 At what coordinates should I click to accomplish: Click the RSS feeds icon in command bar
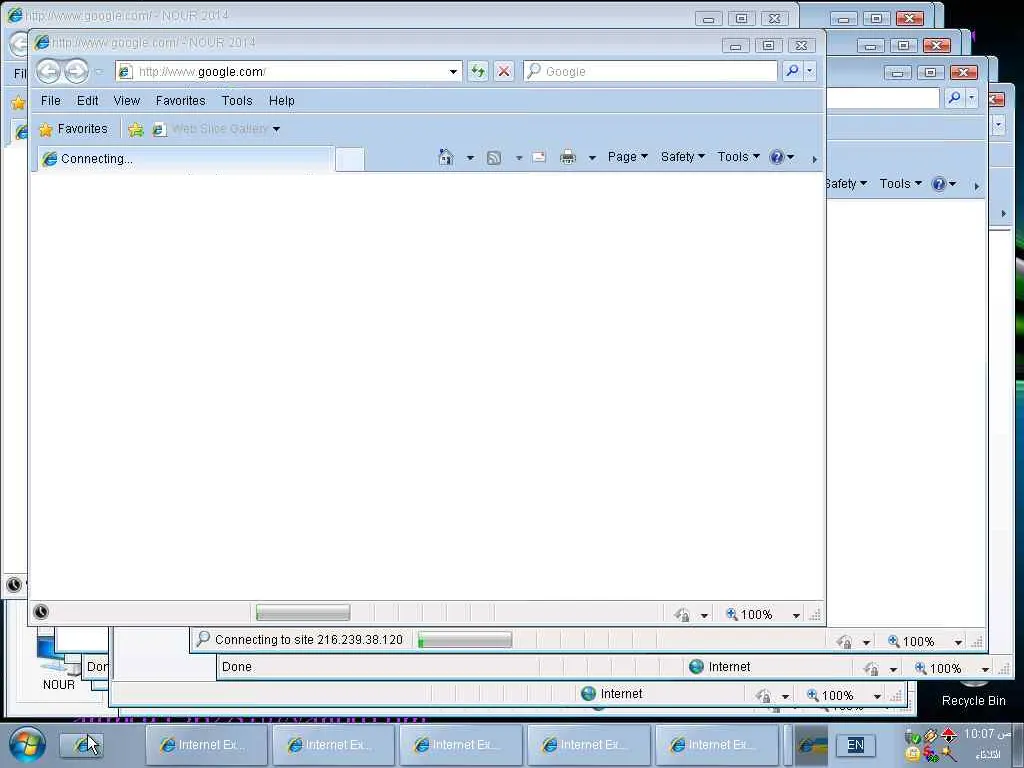click(x=494, y=157)
